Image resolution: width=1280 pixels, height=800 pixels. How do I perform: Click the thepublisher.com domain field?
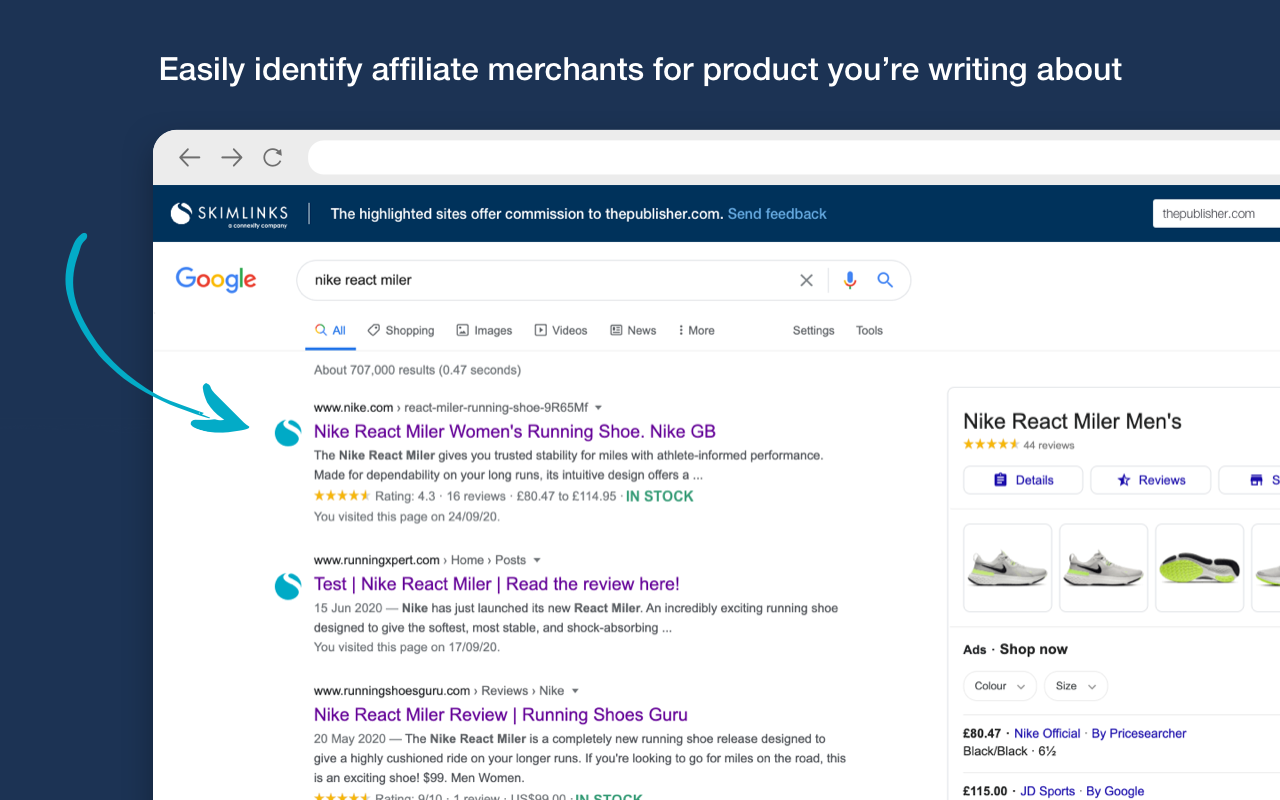click(1216, 213)
